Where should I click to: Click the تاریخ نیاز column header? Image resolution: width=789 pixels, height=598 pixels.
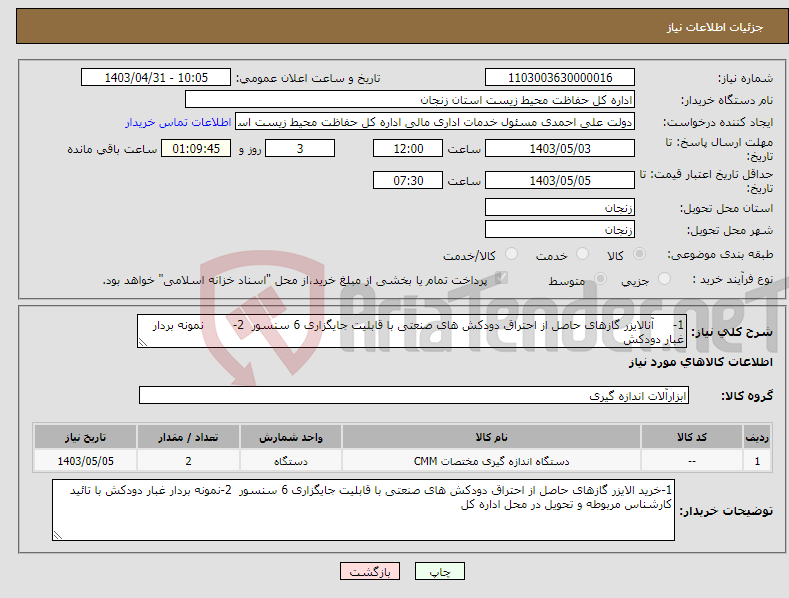click(86, 437)
